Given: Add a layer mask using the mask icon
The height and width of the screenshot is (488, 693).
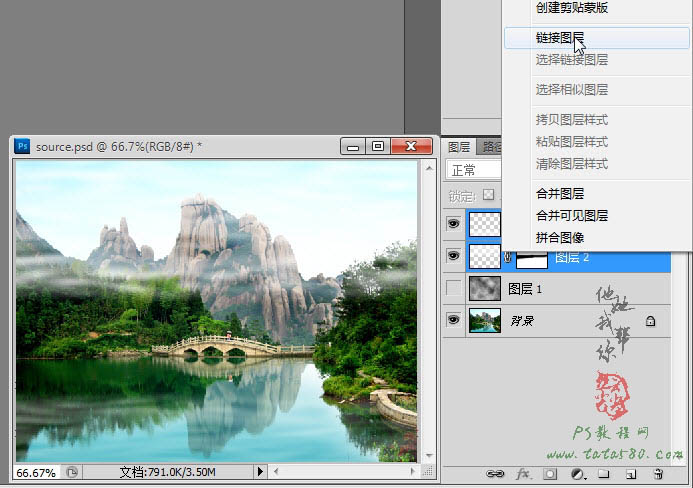Looking at the screenshot, I should point(550,474).
